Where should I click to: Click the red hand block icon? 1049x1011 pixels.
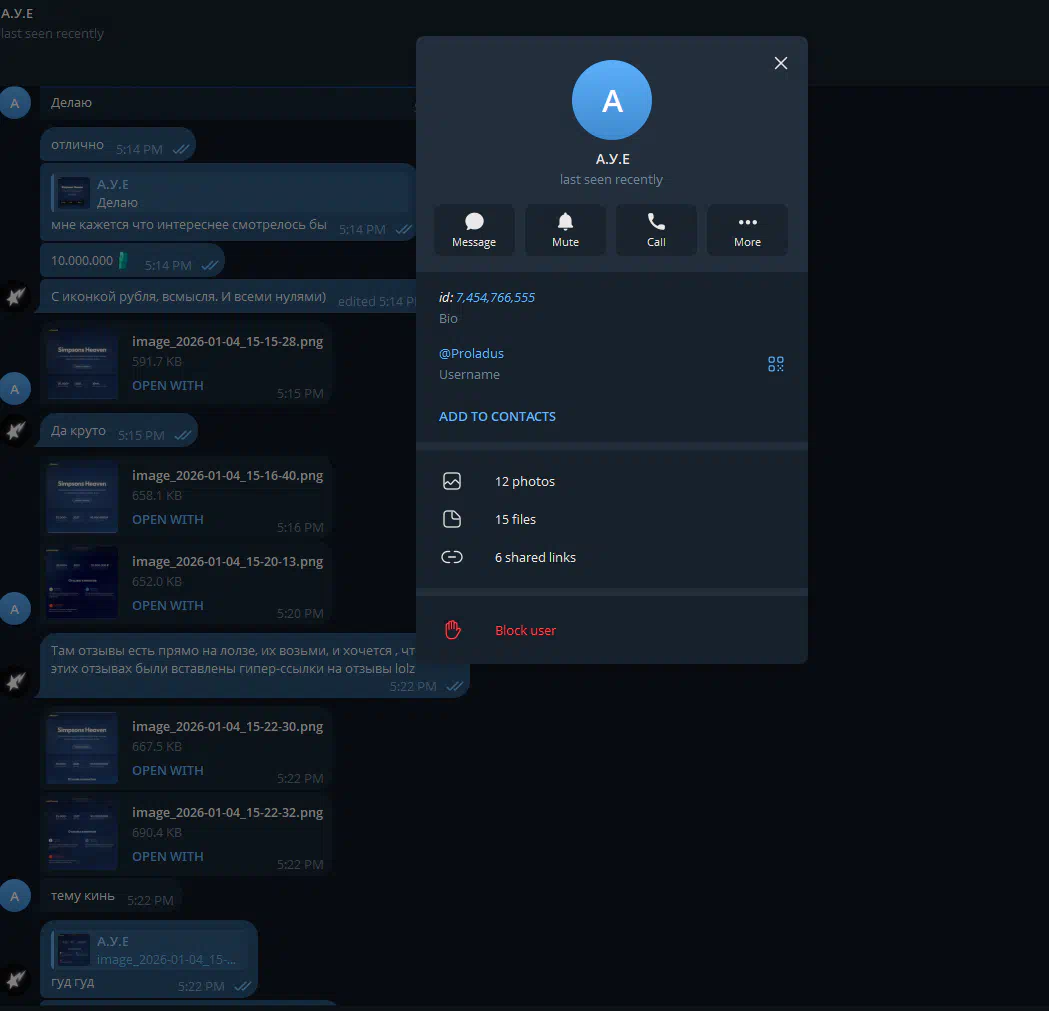point(452,630)
